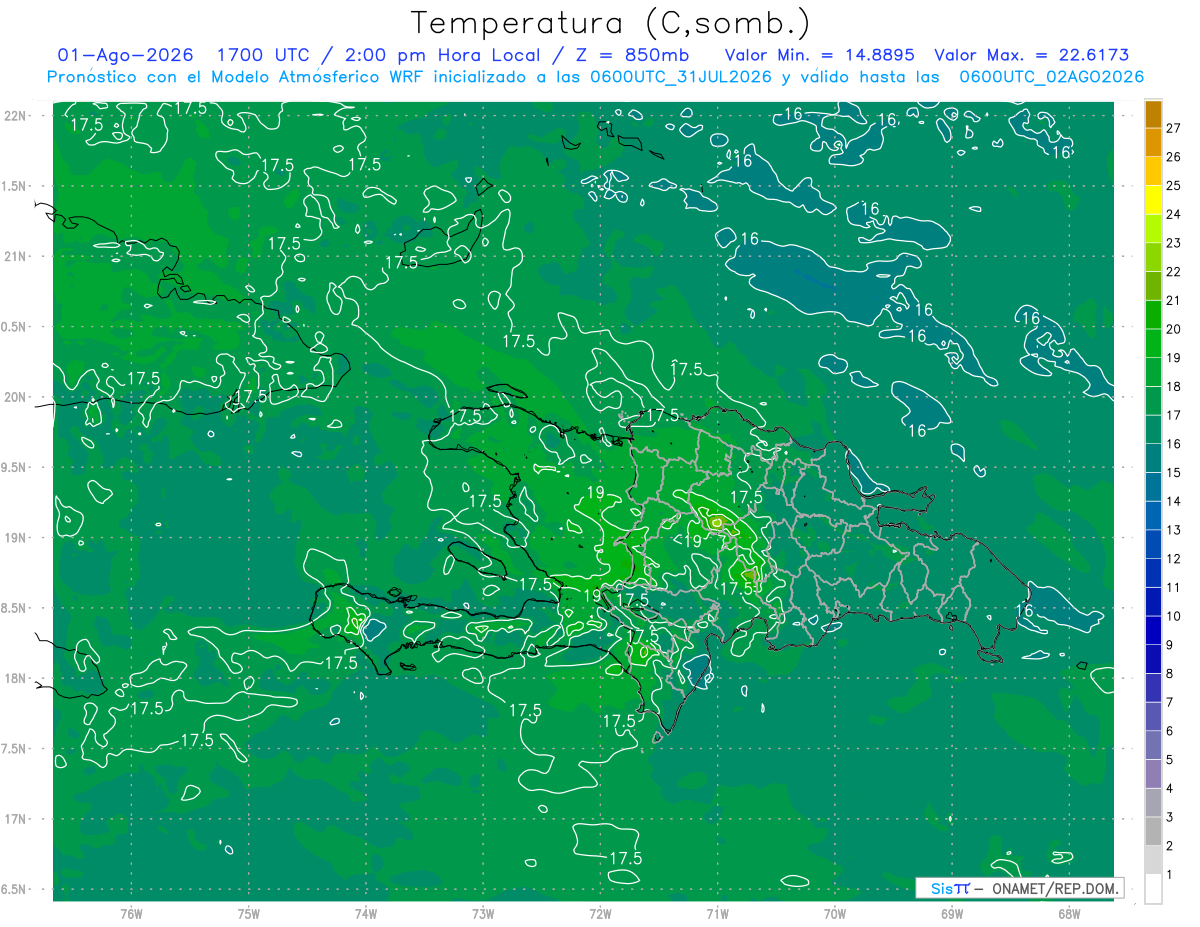Select the "Valor Min. = 14.8895" text
1200x927 pixels.
click(x=820, y=55)
